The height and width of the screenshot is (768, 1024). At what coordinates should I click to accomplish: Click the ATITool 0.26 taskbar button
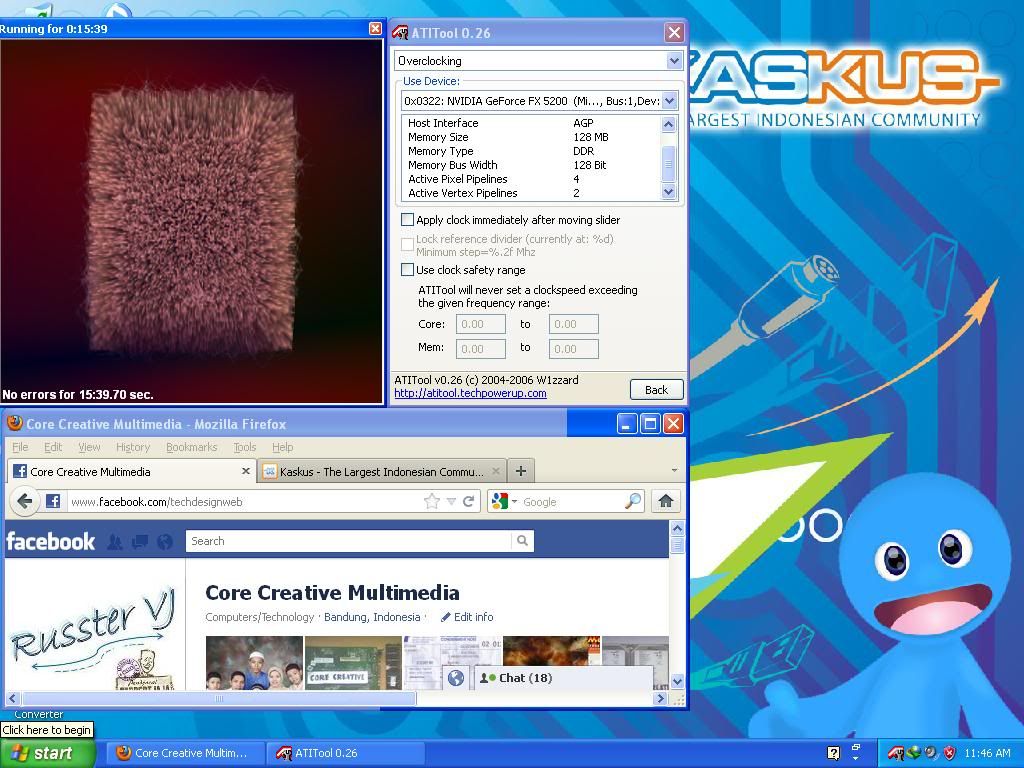point(345,753)
